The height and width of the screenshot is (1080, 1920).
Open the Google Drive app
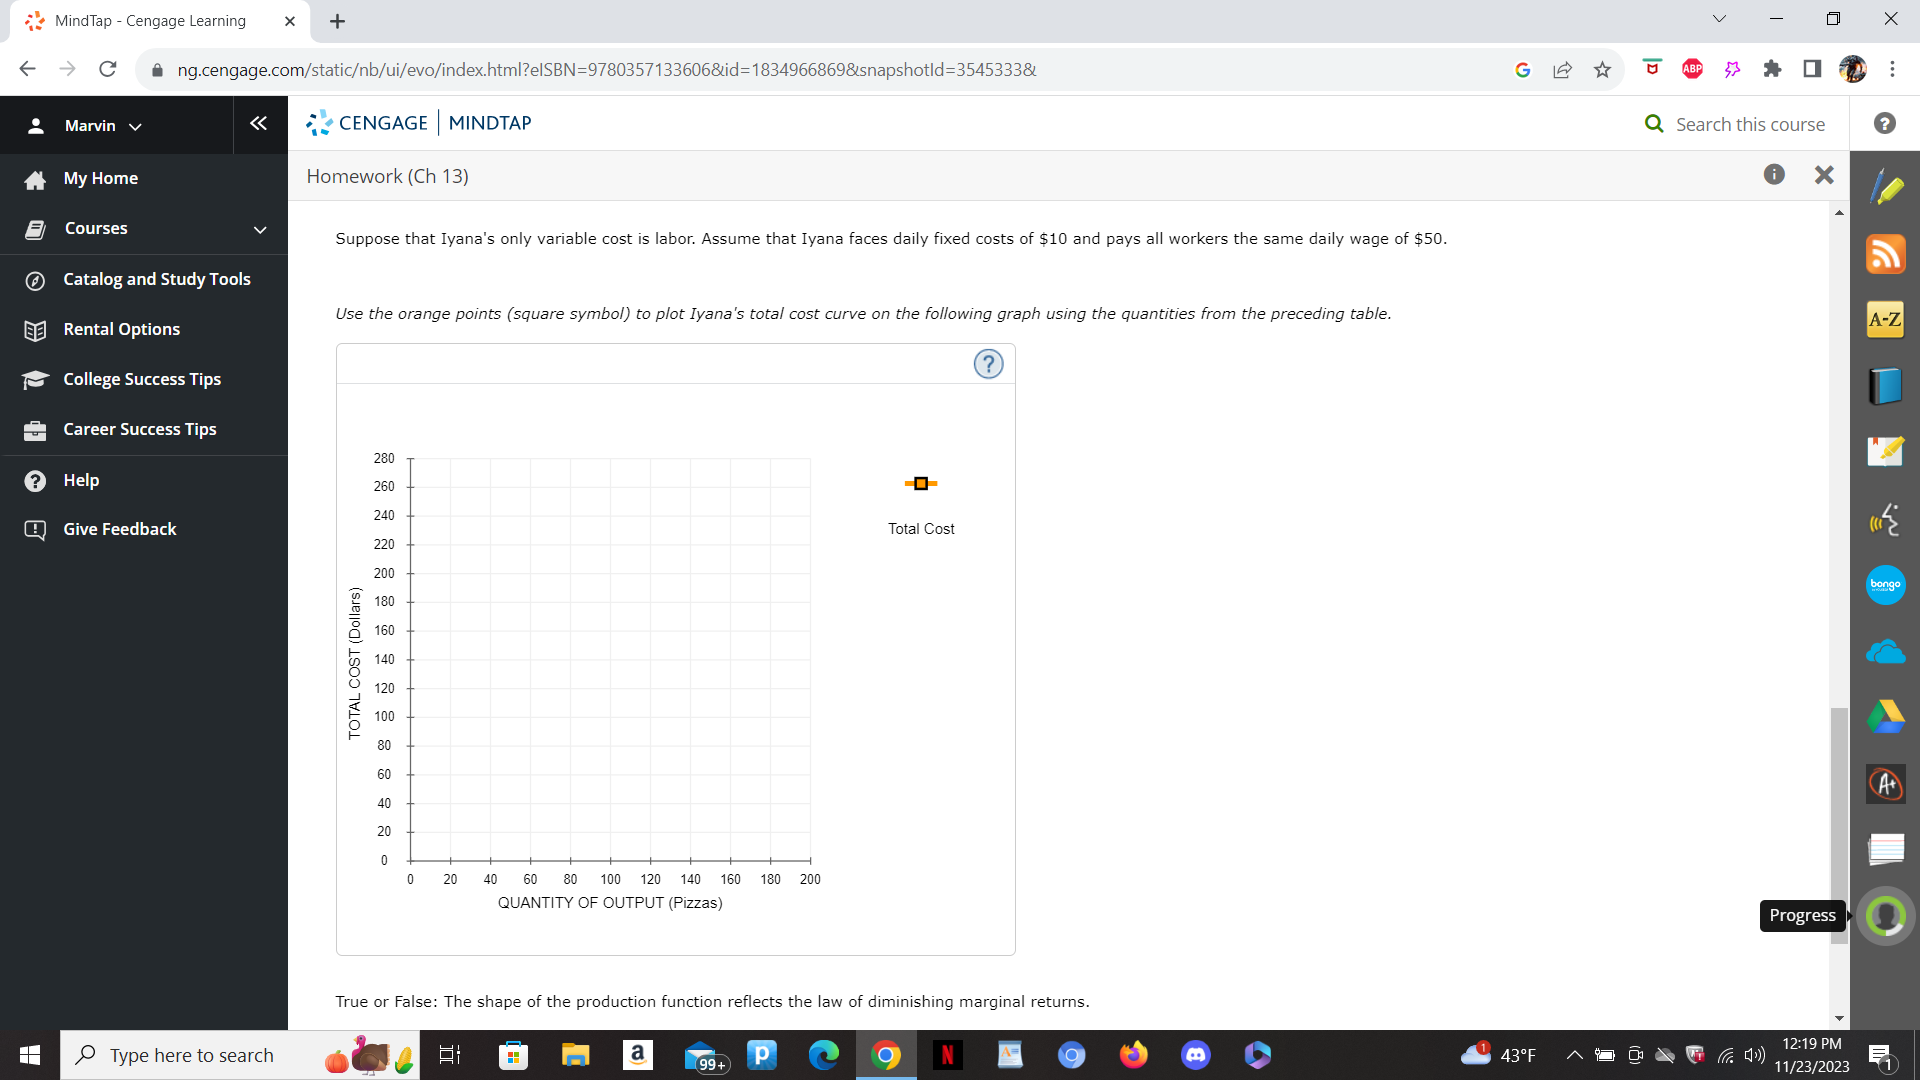pos(1885,717)
